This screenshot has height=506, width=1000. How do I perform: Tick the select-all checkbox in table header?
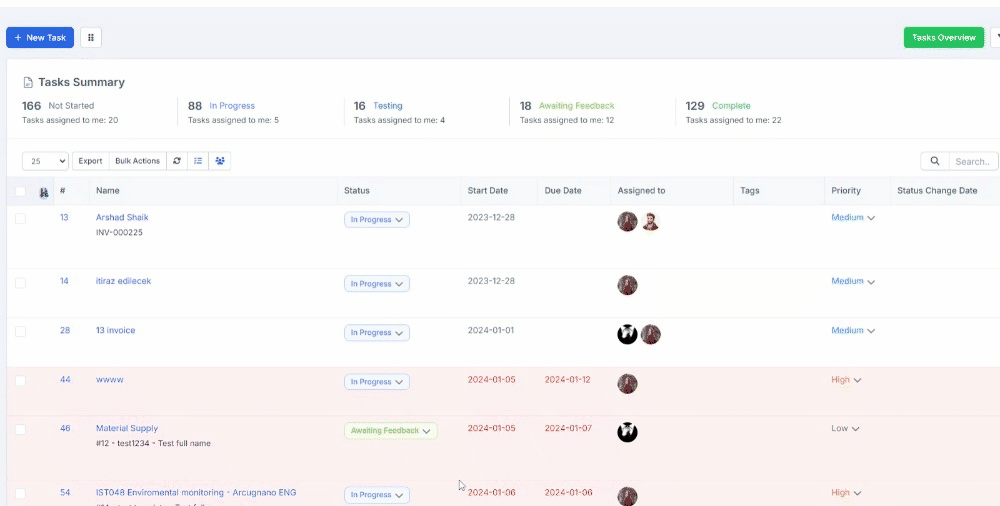[x=20, y=191]
